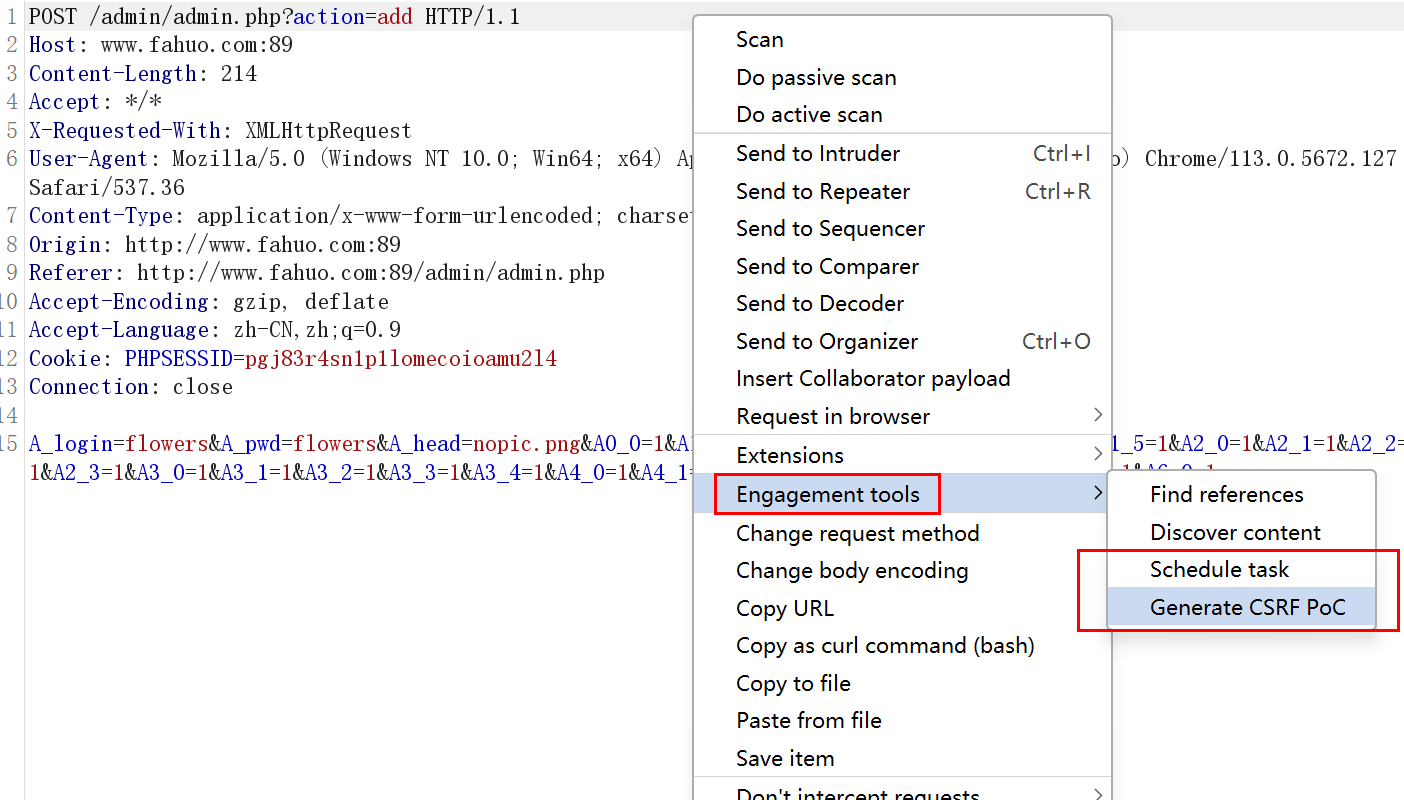This screenshot has width=1404, height=800.
Task: Click the Accept-Encoding header line
Action: [x=209, y=301]
